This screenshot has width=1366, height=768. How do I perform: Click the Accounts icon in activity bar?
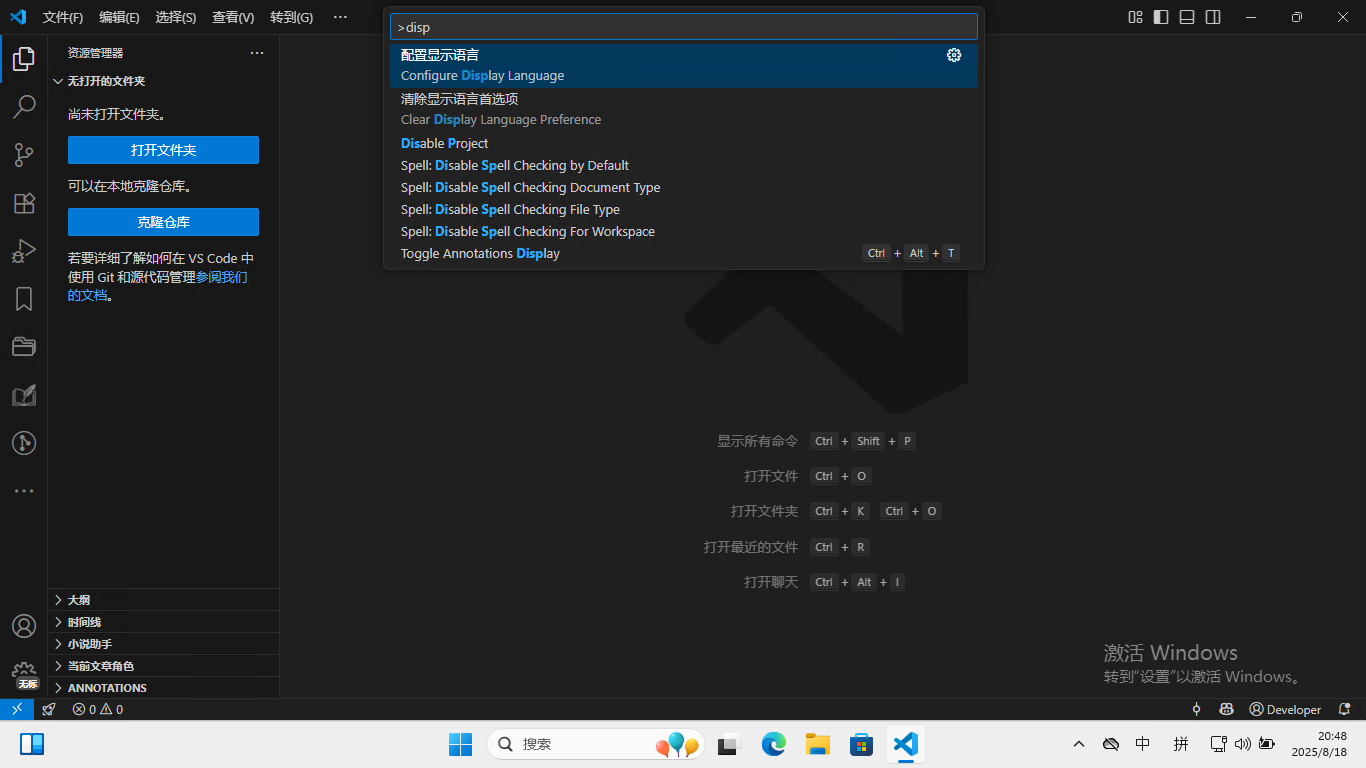pos(24,626)
